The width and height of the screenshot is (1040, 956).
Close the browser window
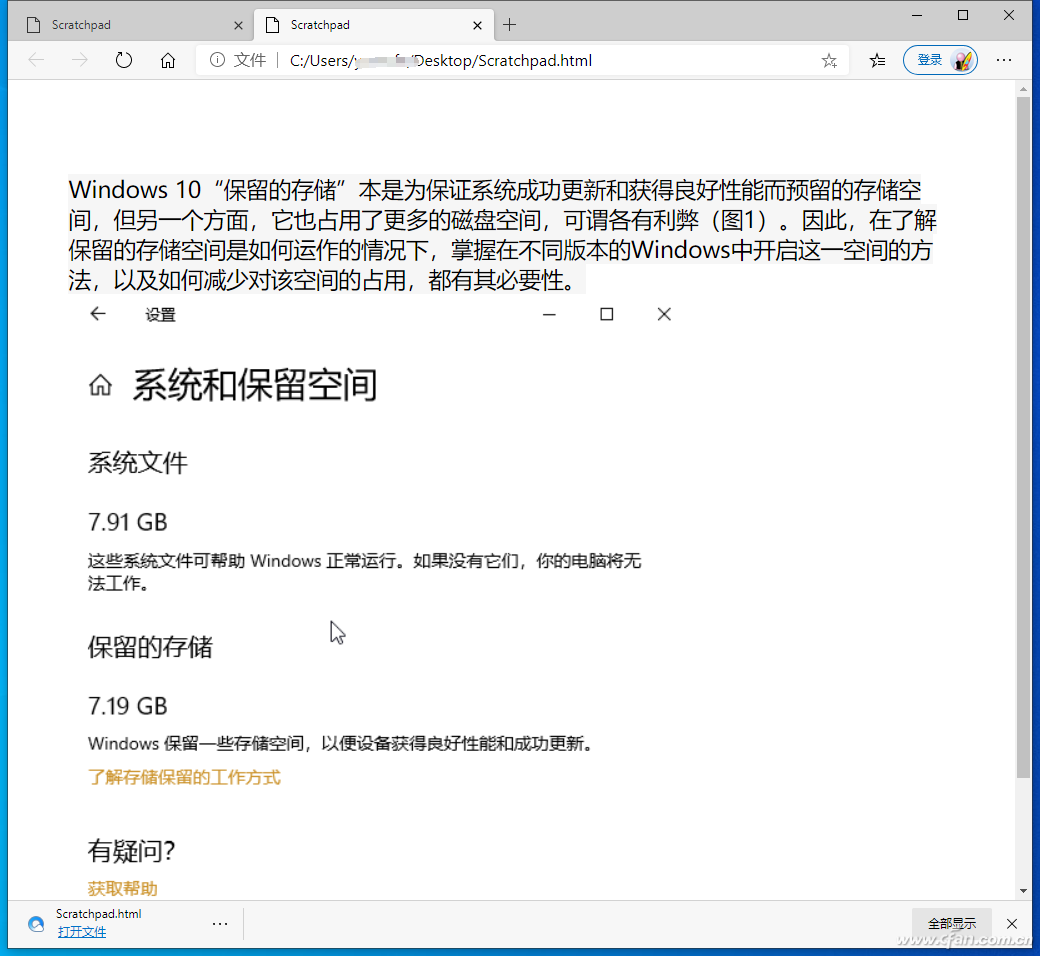1009,15
